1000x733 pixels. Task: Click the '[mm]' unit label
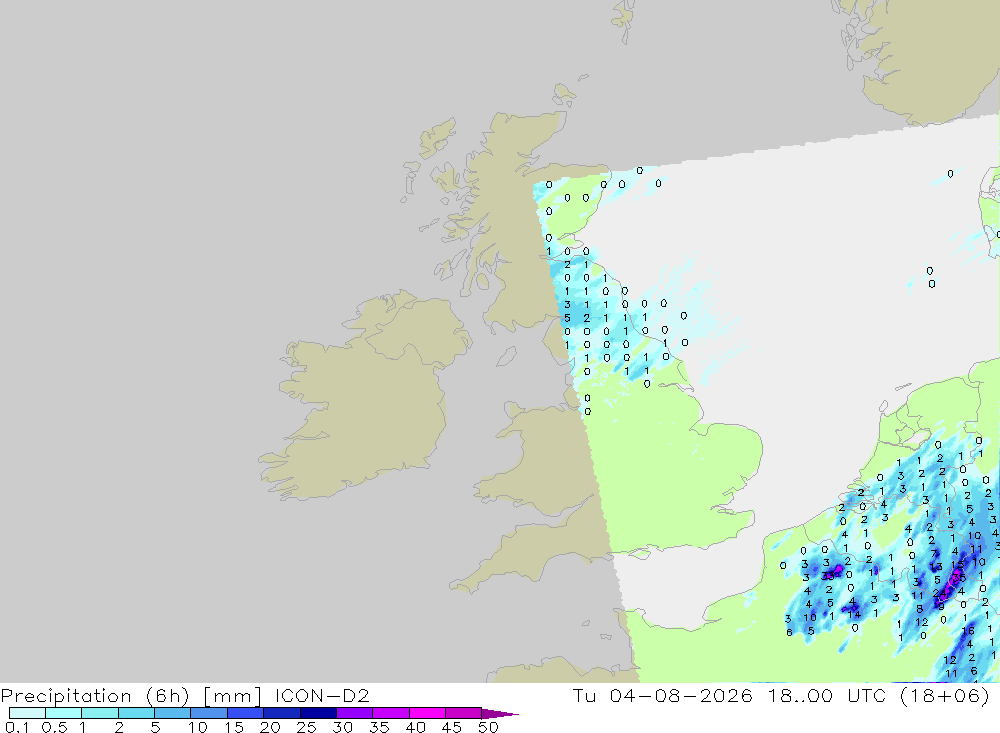point(232,695)
